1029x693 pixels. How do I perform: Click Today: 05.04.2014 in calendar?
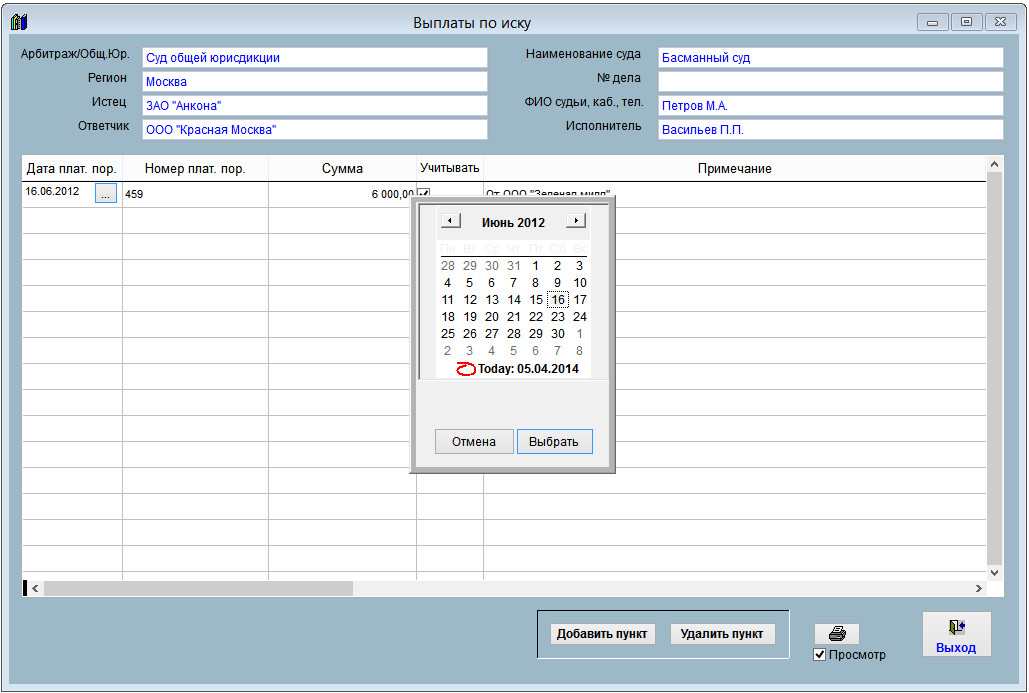coord(528,369)
